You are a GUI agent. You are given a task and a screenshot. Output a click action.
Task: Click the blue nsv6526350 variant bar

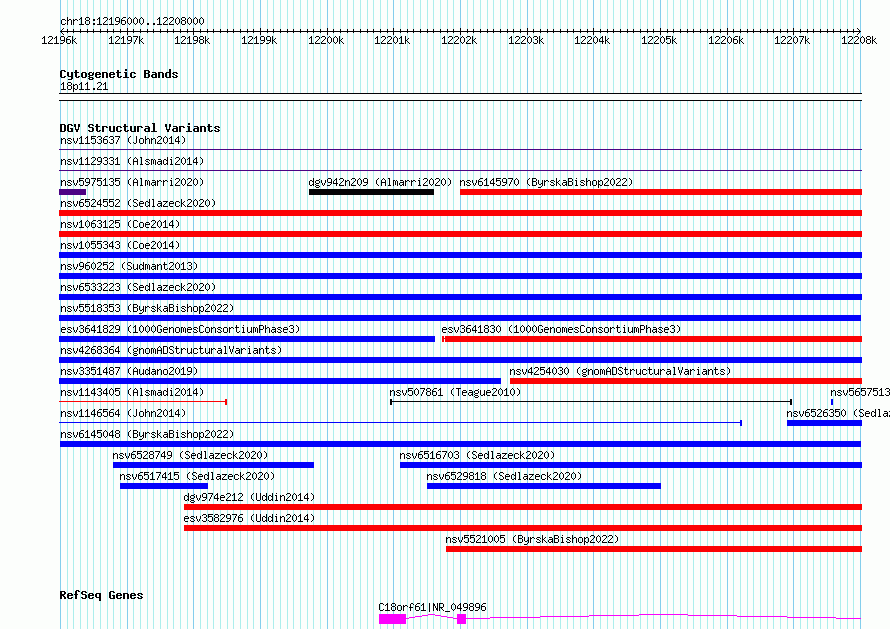(824, 423)
